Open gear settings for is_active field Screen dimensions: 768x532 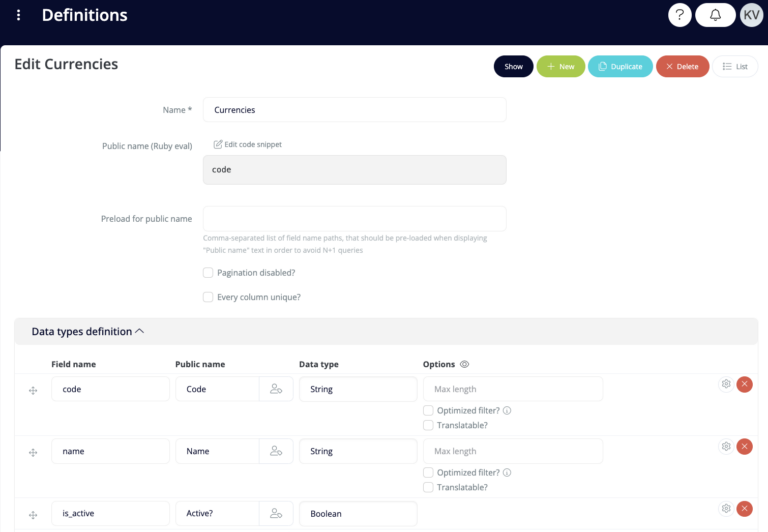(726, 508)
